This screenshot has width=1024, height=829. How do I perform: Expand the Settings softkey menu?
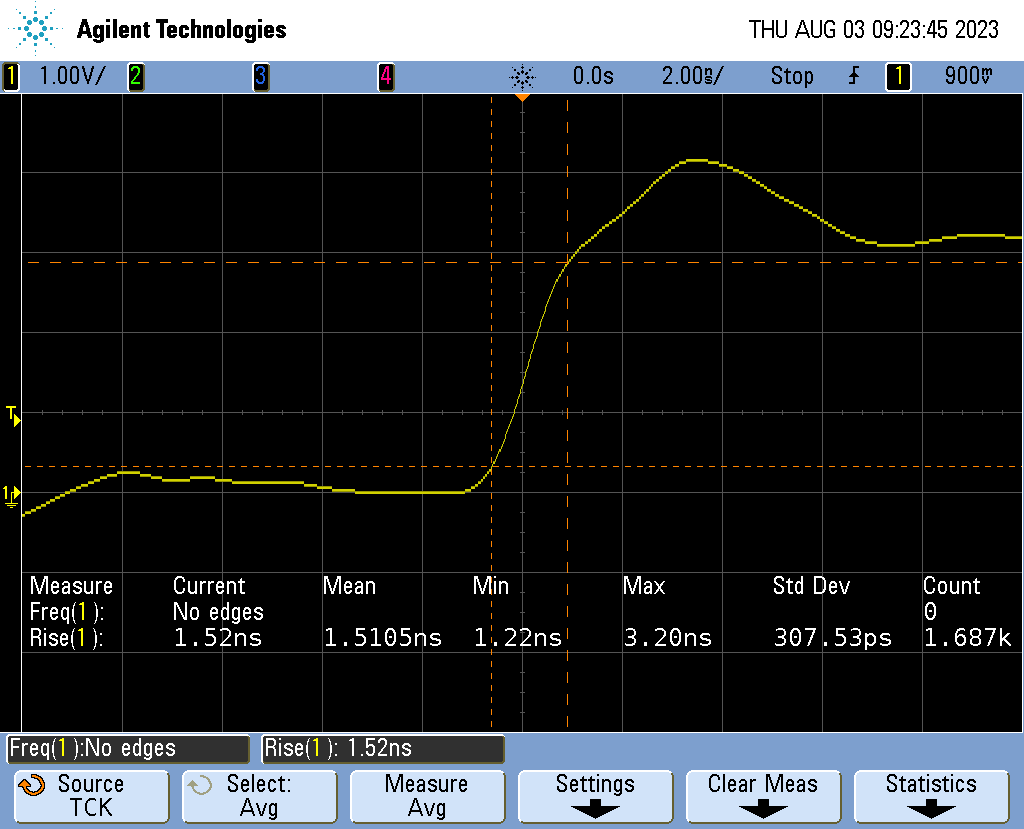[595, 796]
